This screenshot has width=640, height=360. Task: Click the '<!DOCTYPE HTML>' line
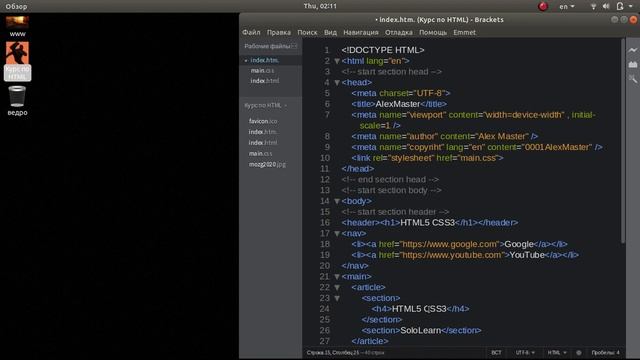pyautogui.click(x=383, y=50)
